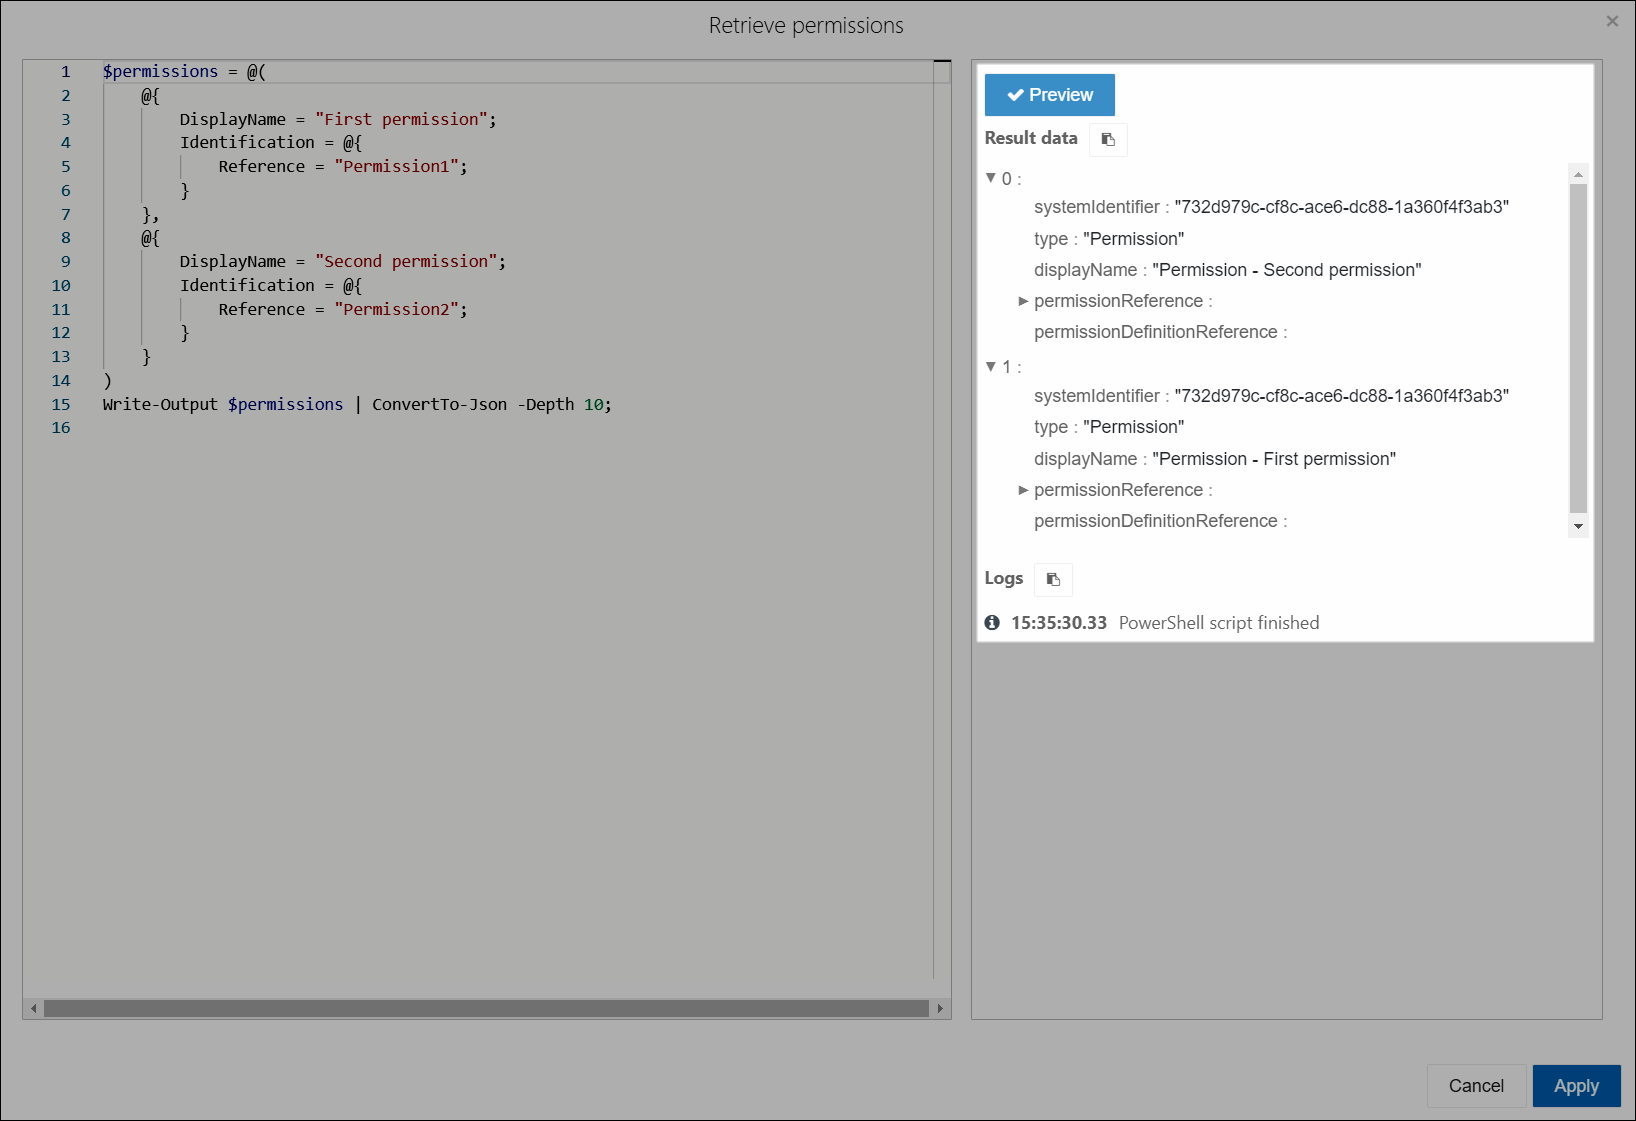Copy the Result data to clipboard
The image size is (1636, 1121).
(x=1108, y=139)
